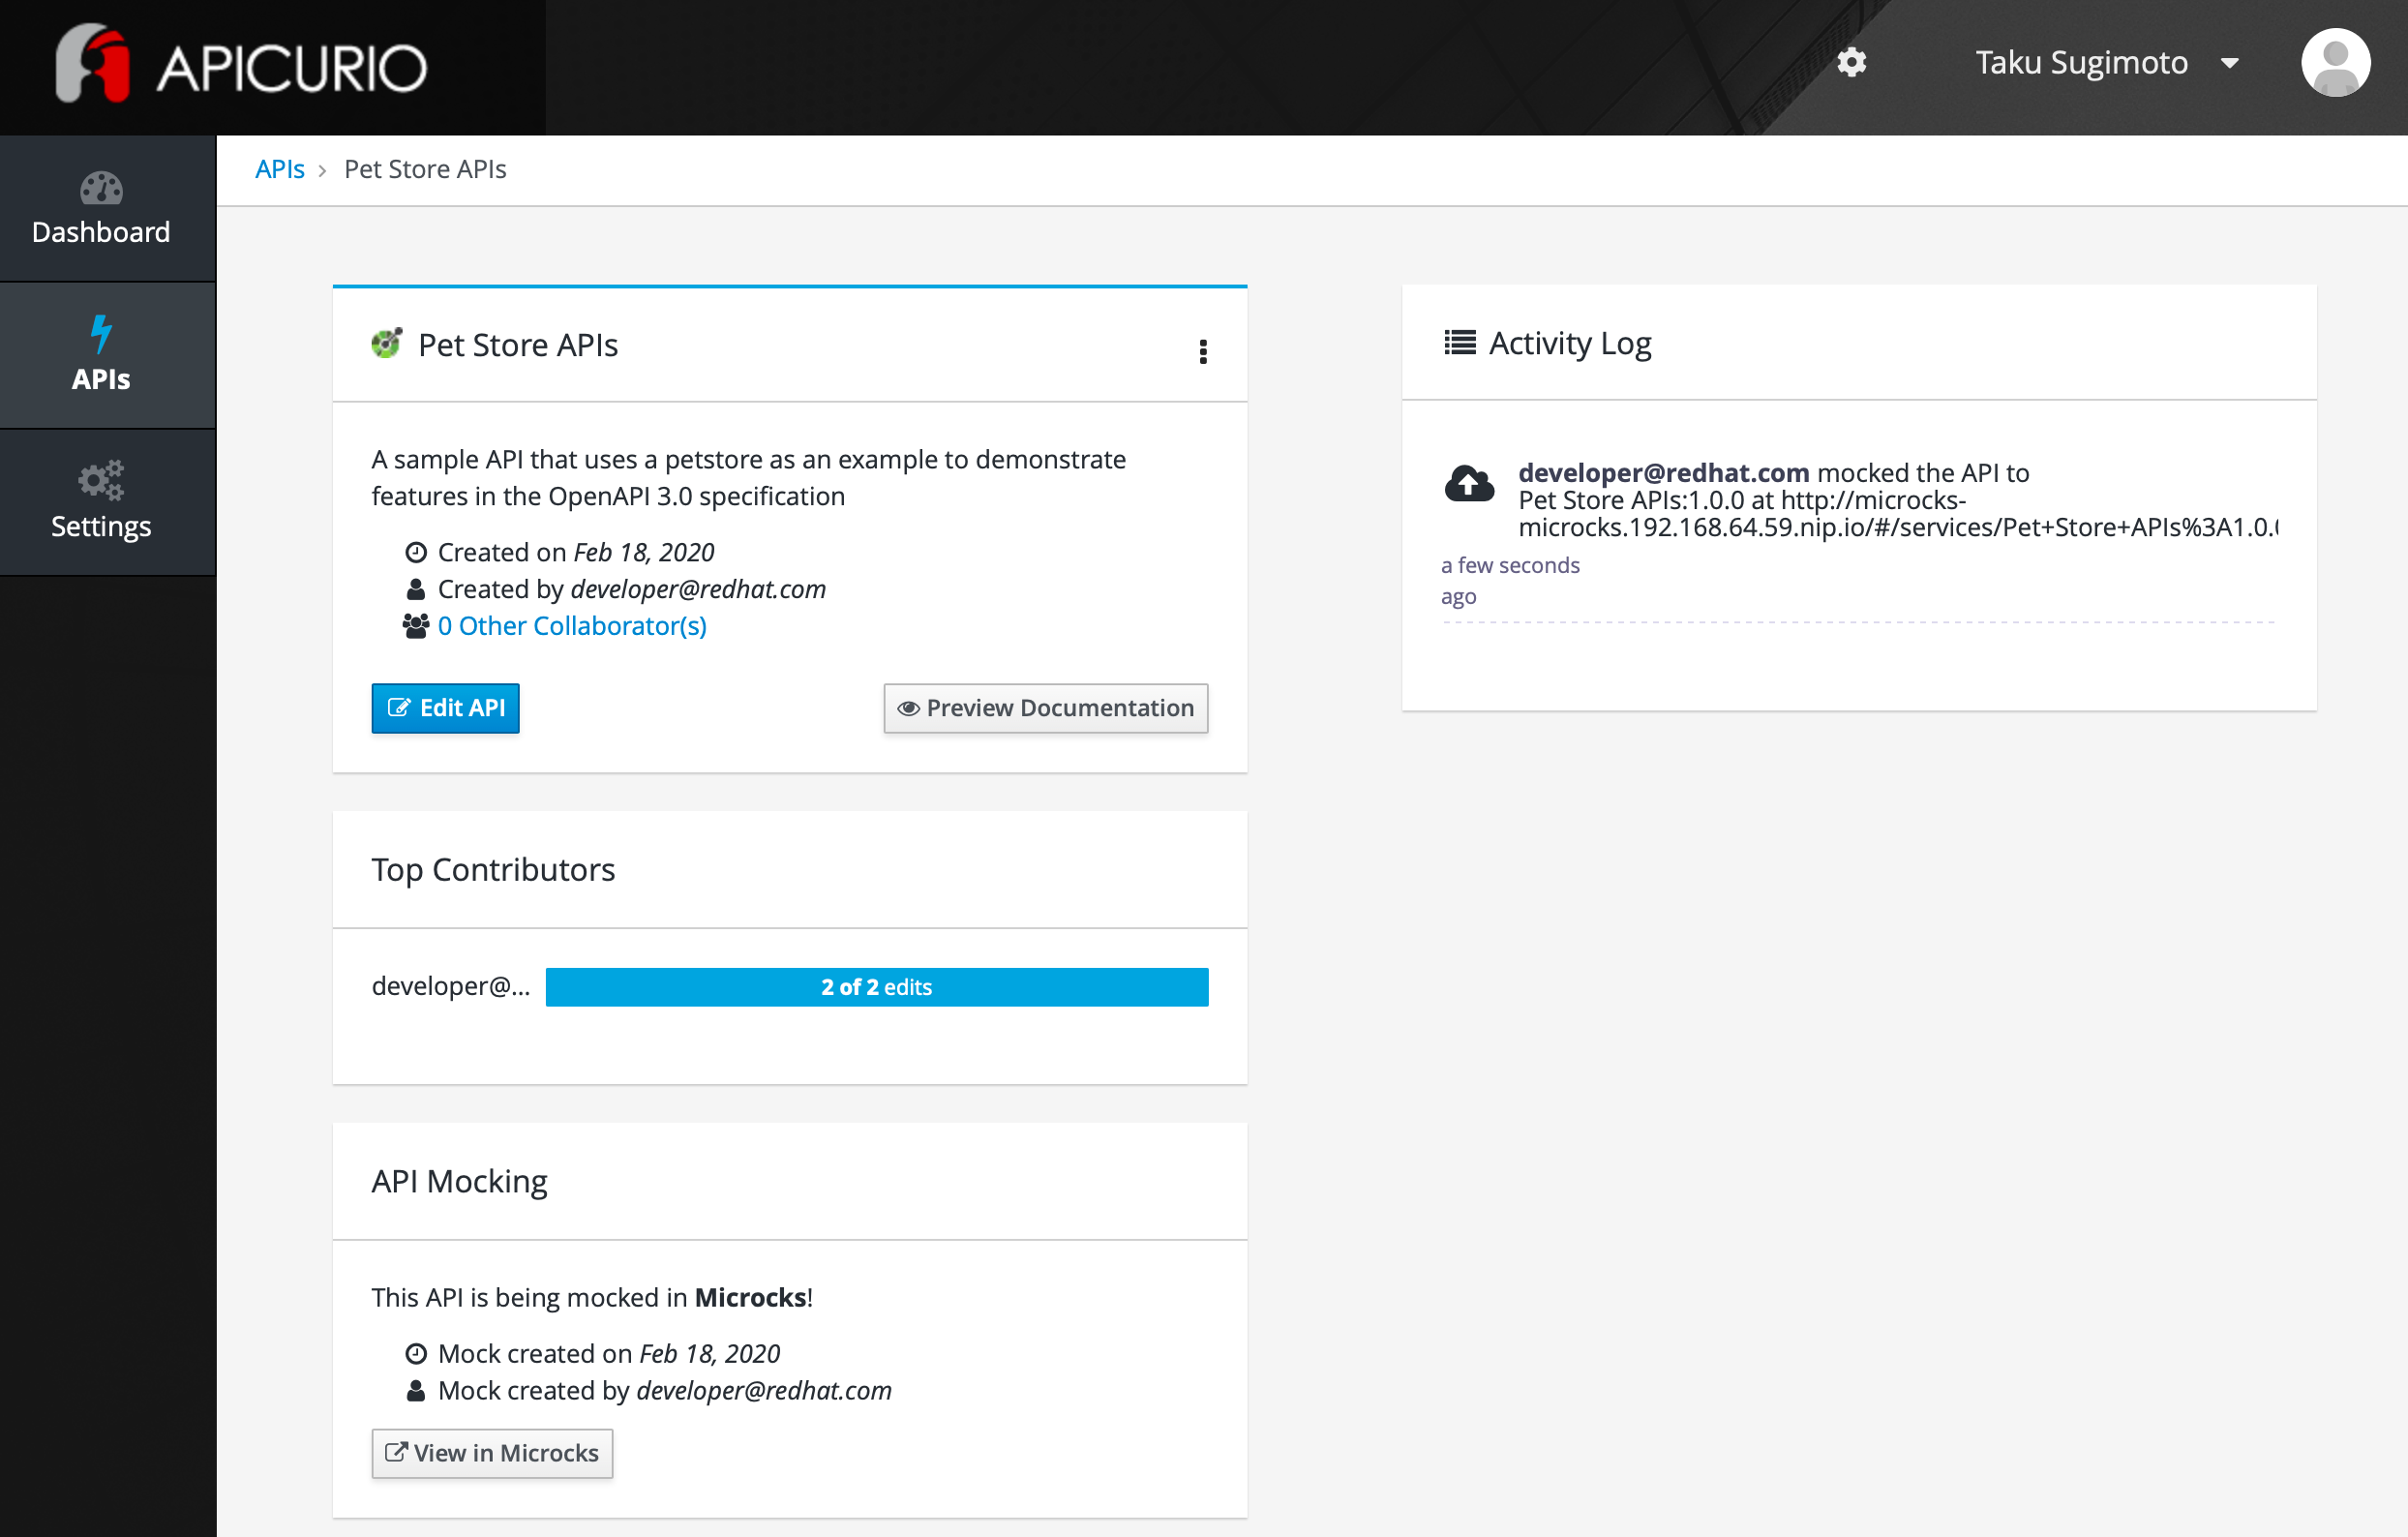Click the 'a few seconds ago' timestamp
Image resolution: width=2408 pixels, height=1537 pixels.
[x=1510, y=580]
